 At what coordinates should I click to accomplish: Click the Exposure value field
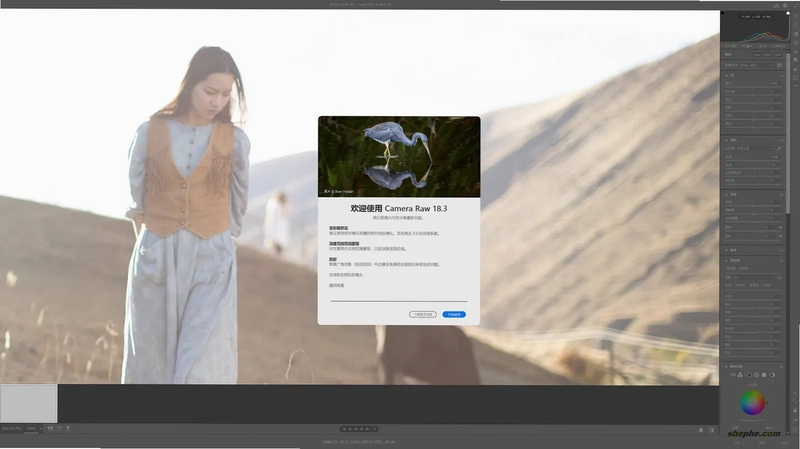(x=776, y=84)
